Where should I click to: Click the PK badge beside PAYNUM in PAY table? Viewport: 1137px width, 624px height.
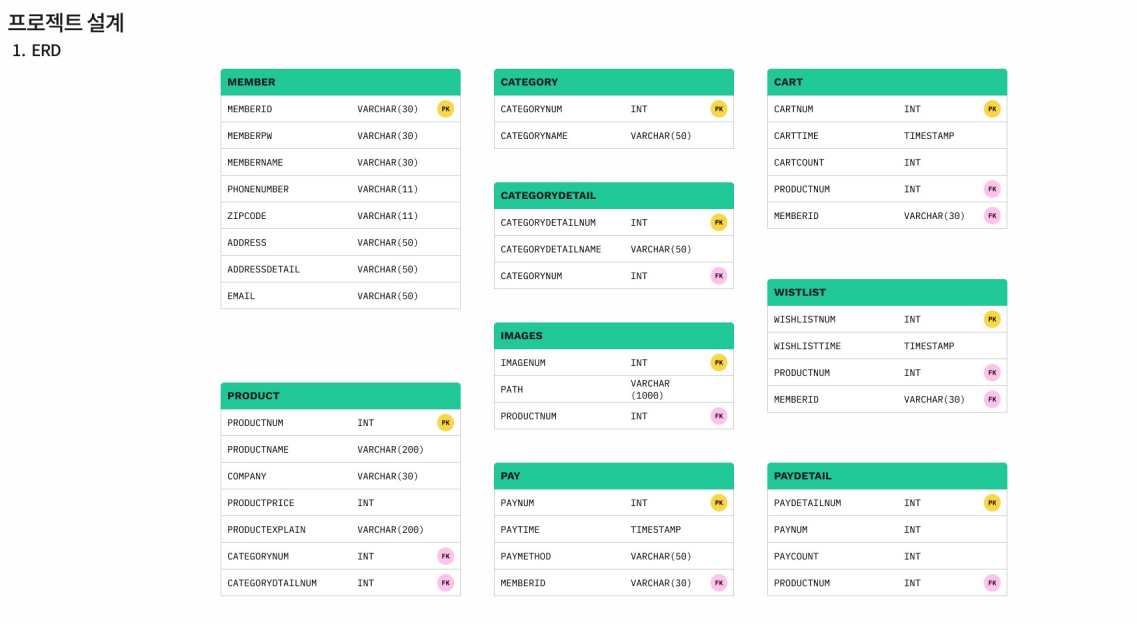click(x=719, y=503)
